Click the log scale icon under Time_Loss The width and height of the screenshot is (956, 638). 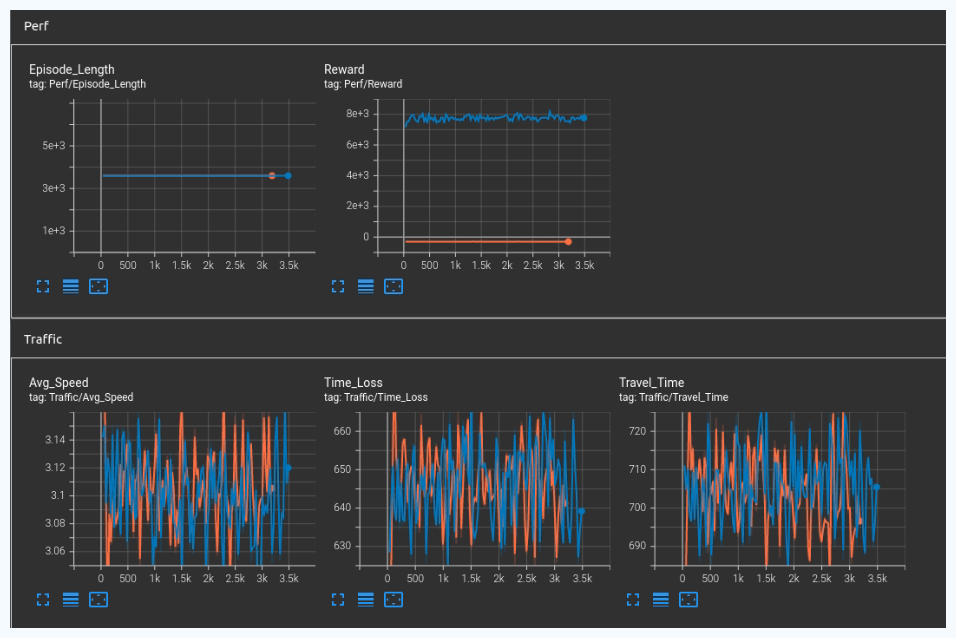click(365, 599)
